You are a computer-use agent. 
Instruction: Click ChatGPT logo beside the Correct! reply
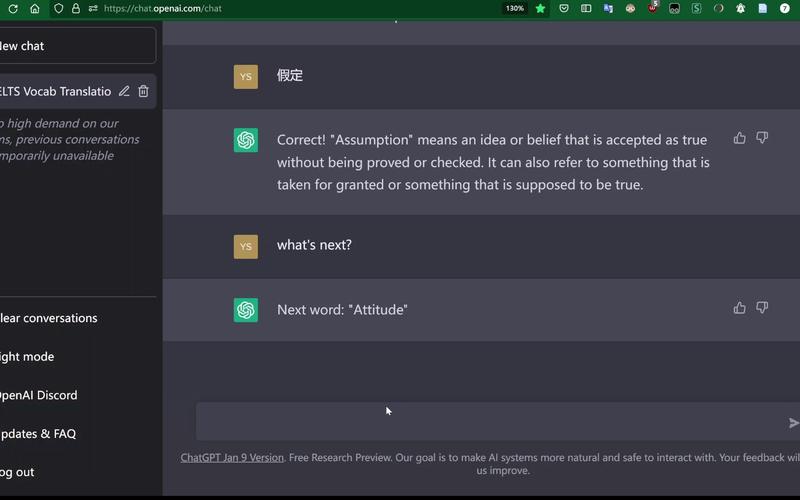tap(246, 140)
